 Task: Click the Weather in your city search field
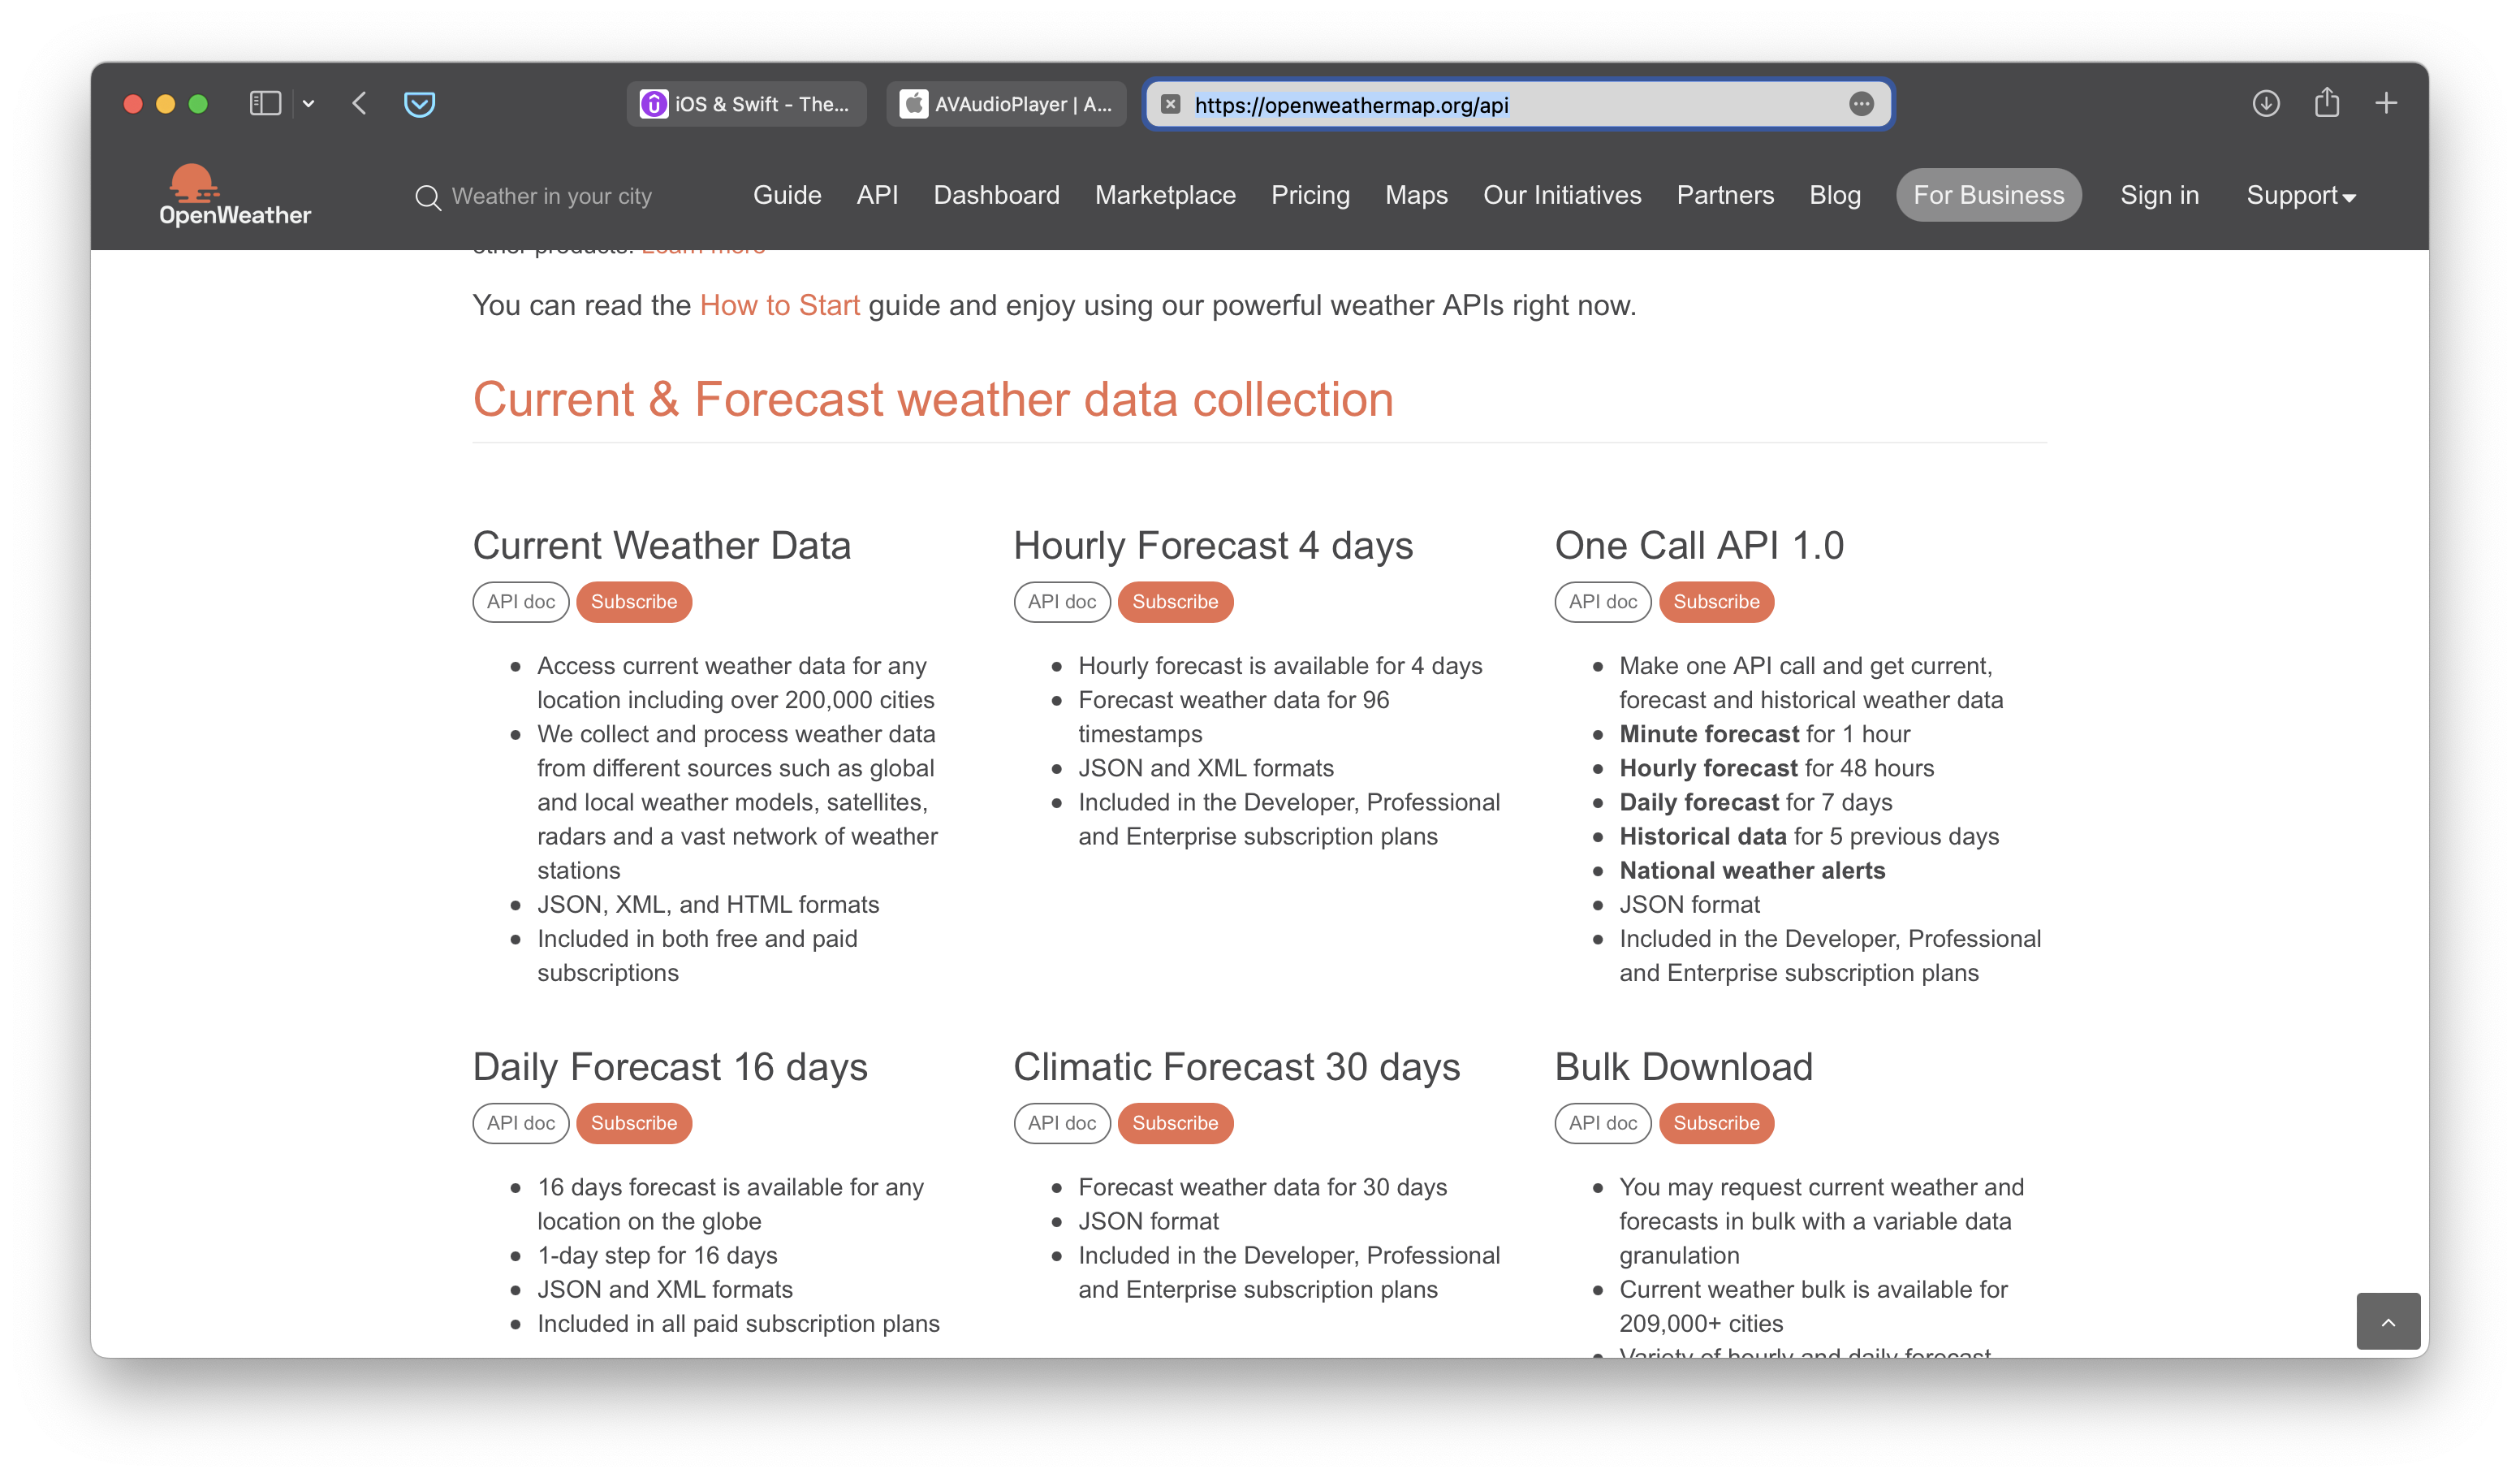coord(551,196)
